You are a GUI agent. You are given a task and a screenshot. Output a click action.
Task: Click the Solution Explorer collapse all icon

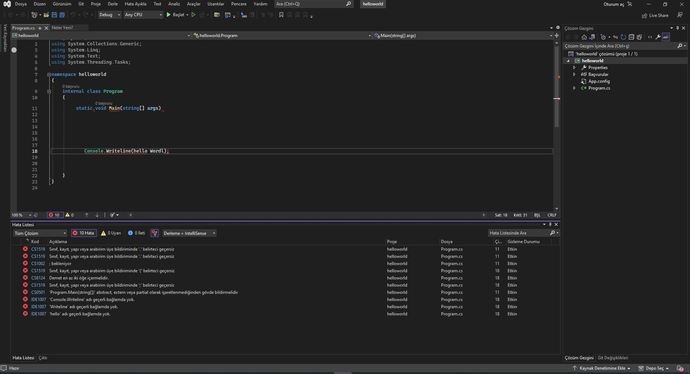click(x=631, y=37)
